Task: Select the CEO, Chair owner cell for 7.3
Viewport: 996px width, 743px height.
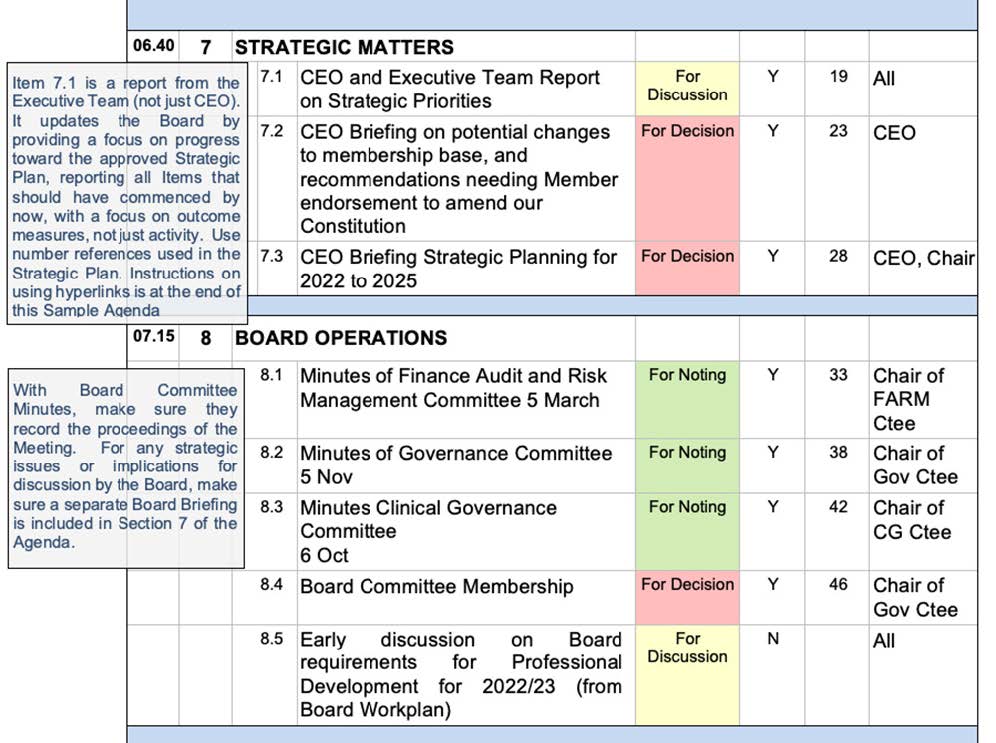Action: [x=920, y=258]
